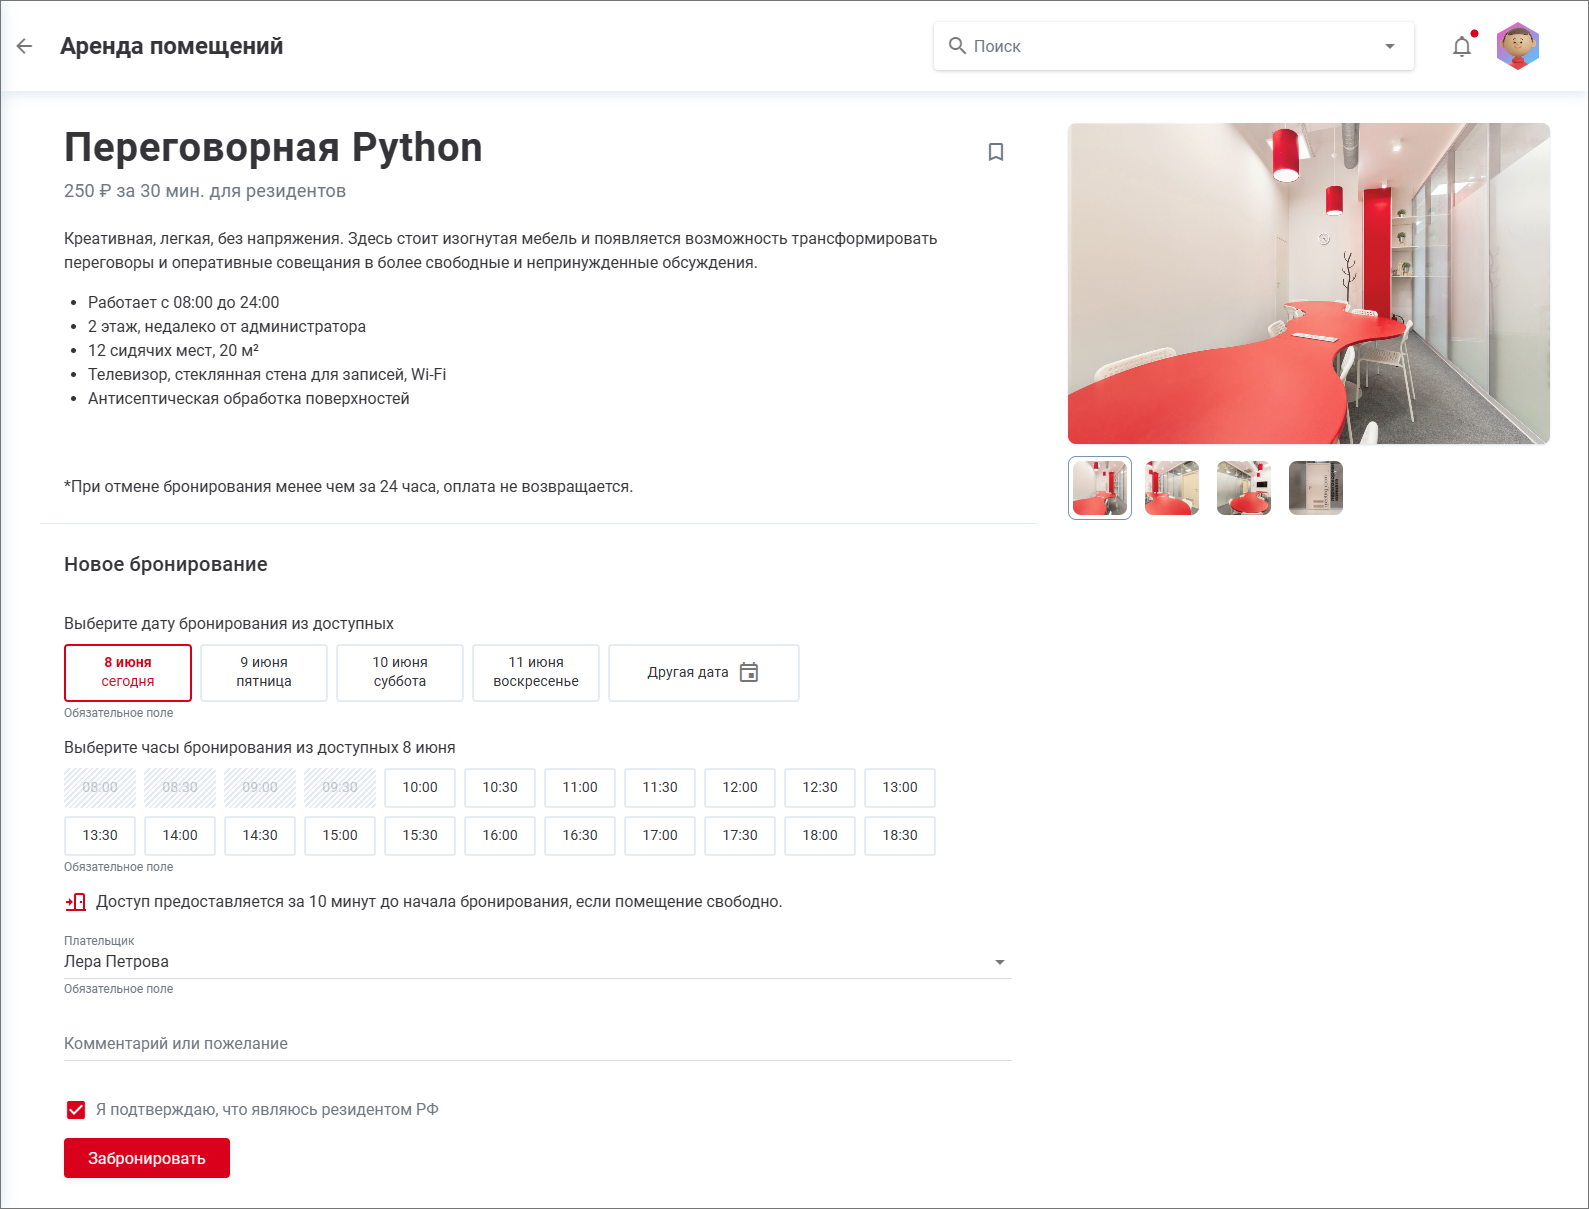Screen dimensions: 1589x1209
Task: Select date 10 июня суббота
Action: click(x=400, y=672)
